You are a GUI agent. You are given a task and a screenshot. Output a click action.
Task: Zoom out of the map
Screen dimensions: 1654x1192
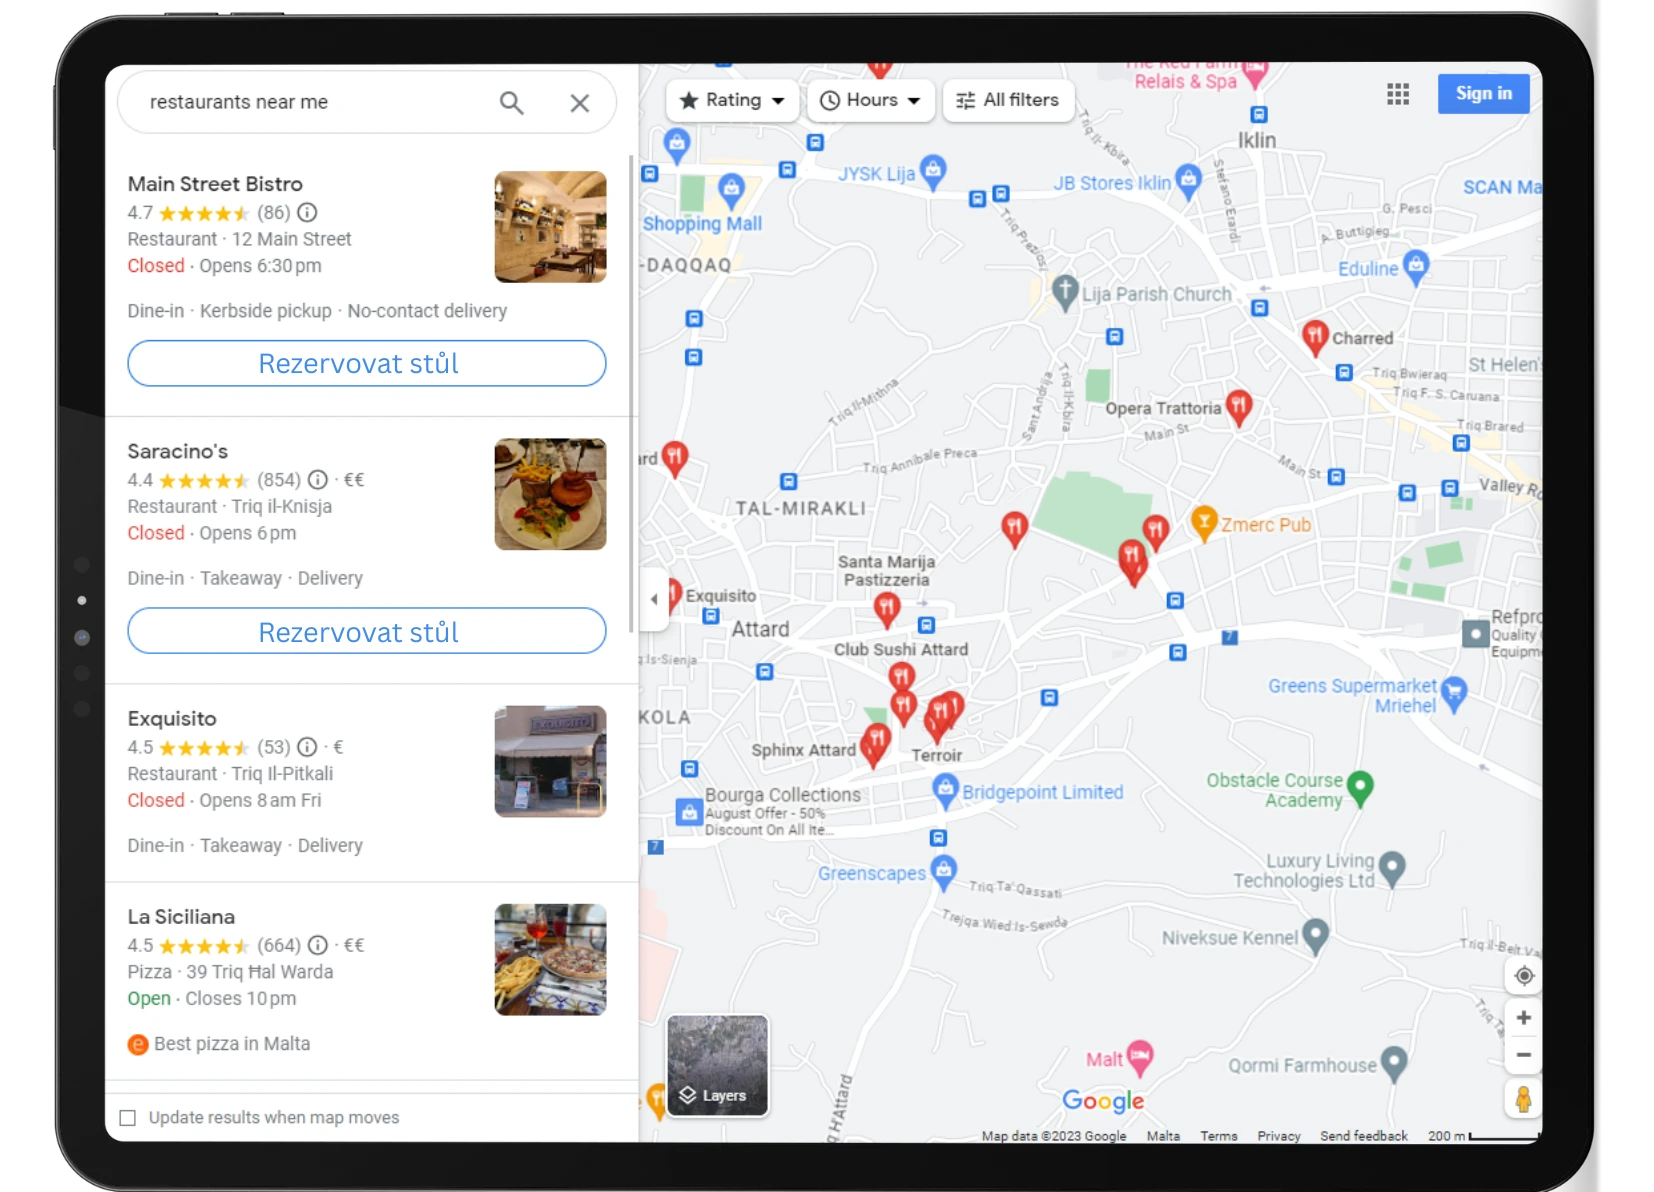point(1524,1055)
